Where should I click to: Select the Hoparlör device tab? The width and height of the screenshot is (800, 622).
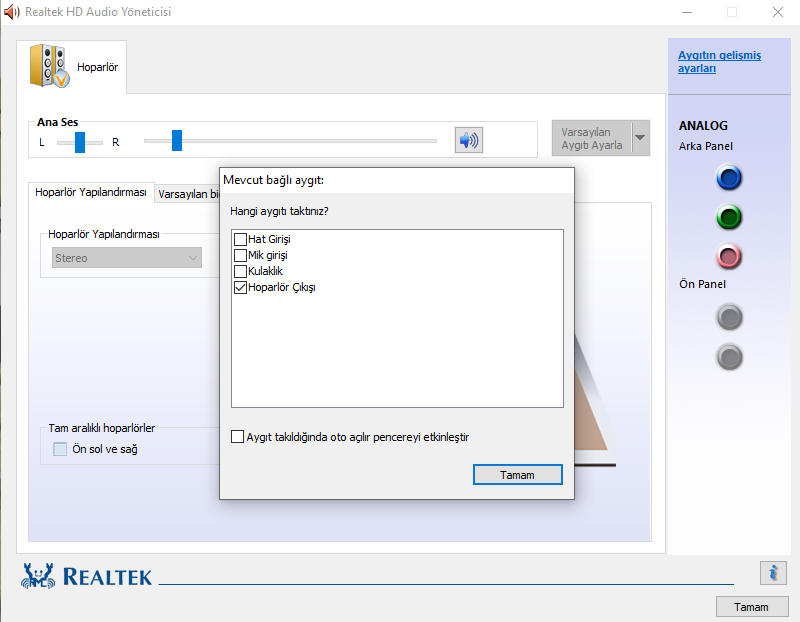tap(72, 67)
